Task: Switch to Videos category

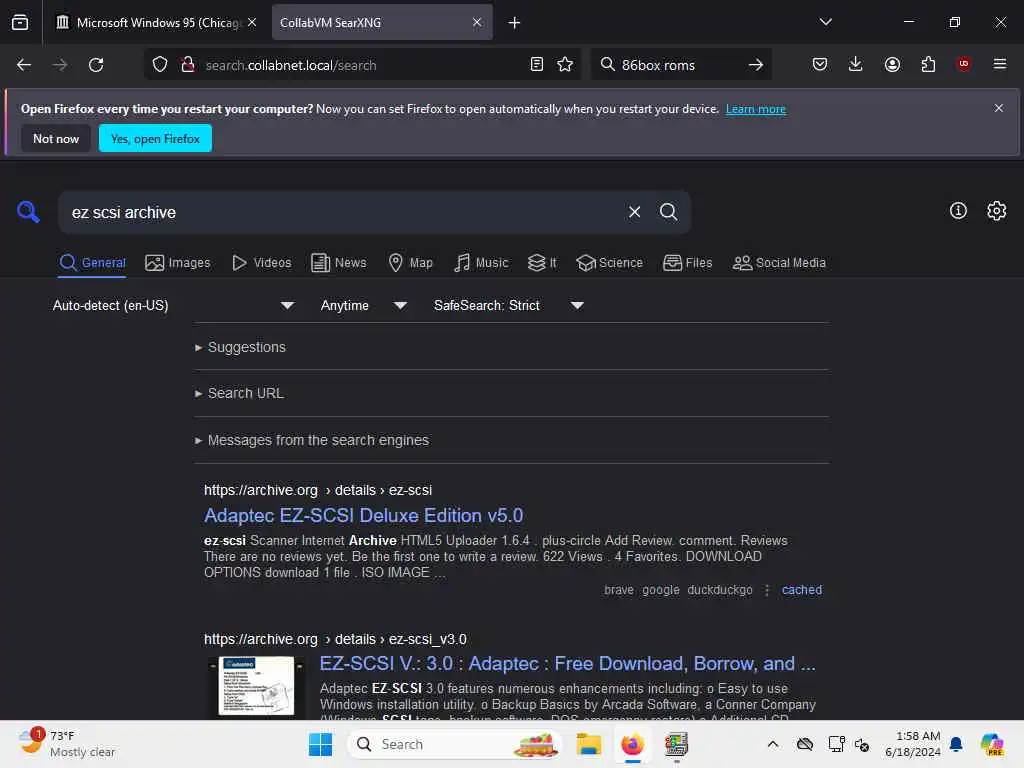Action: click(262, 263)
